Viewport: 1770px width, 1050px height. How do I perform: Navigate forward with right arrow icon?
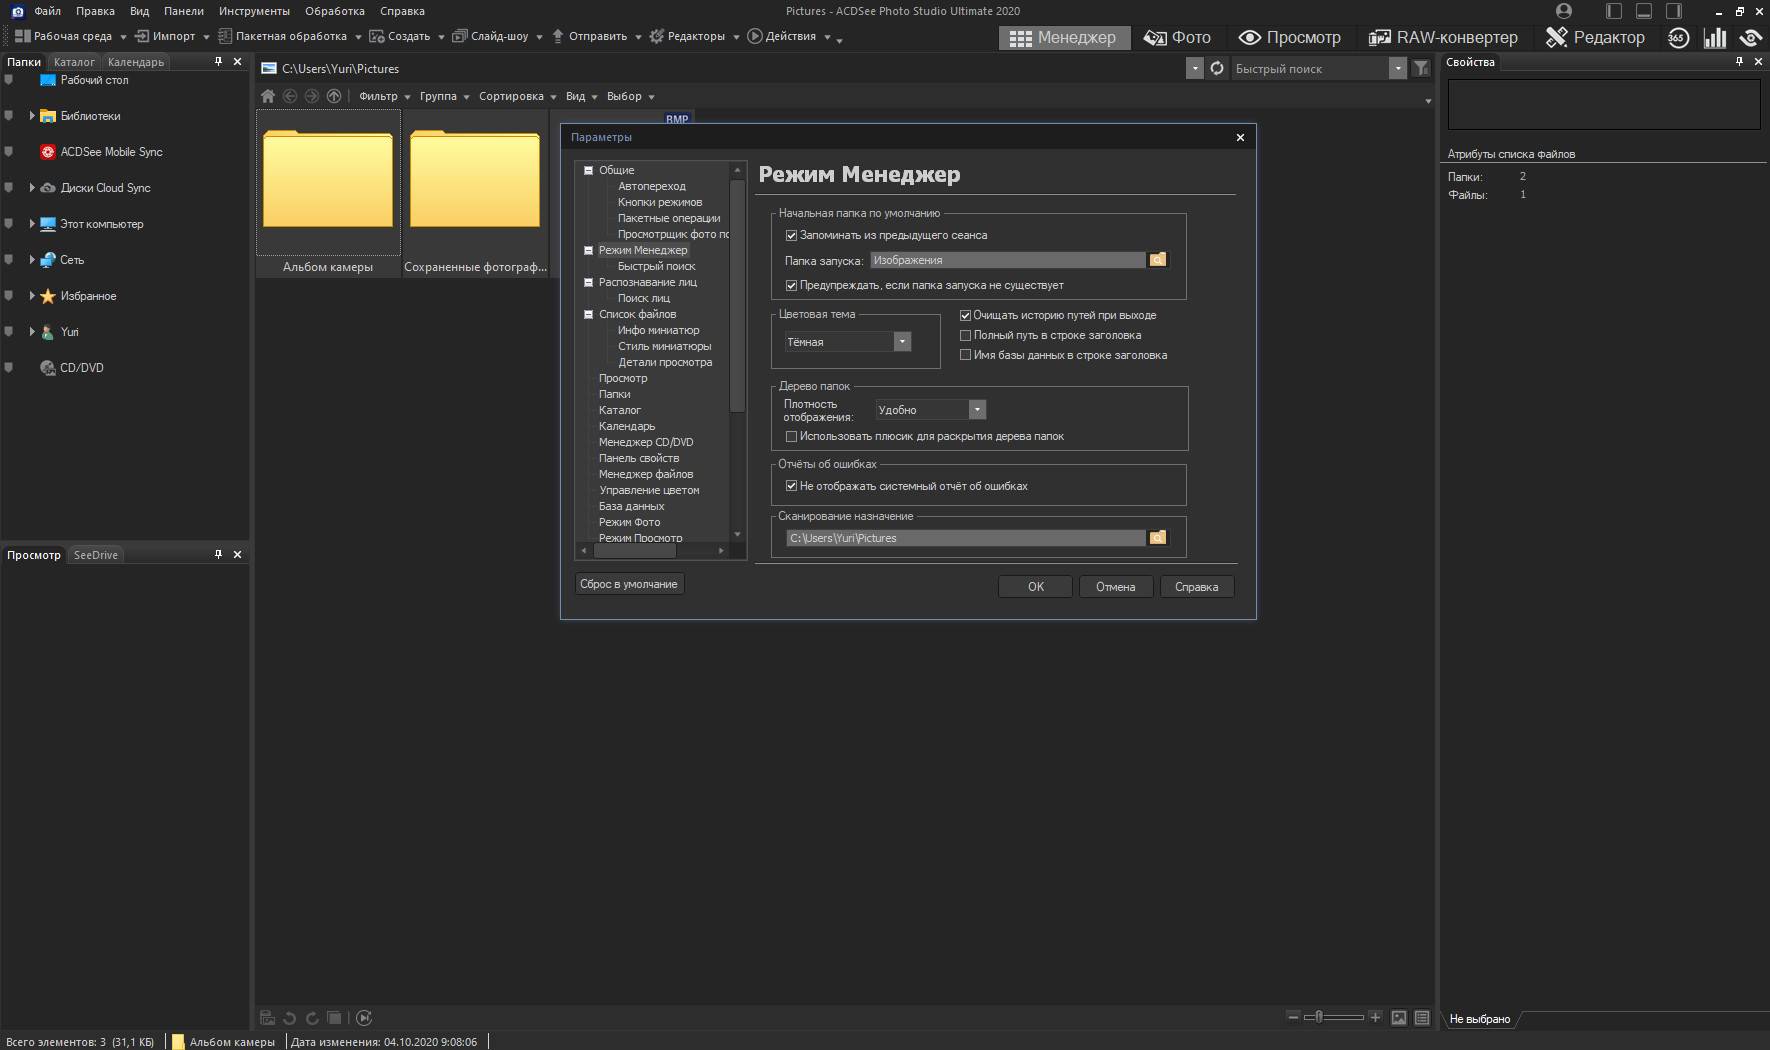click(312, 96)
